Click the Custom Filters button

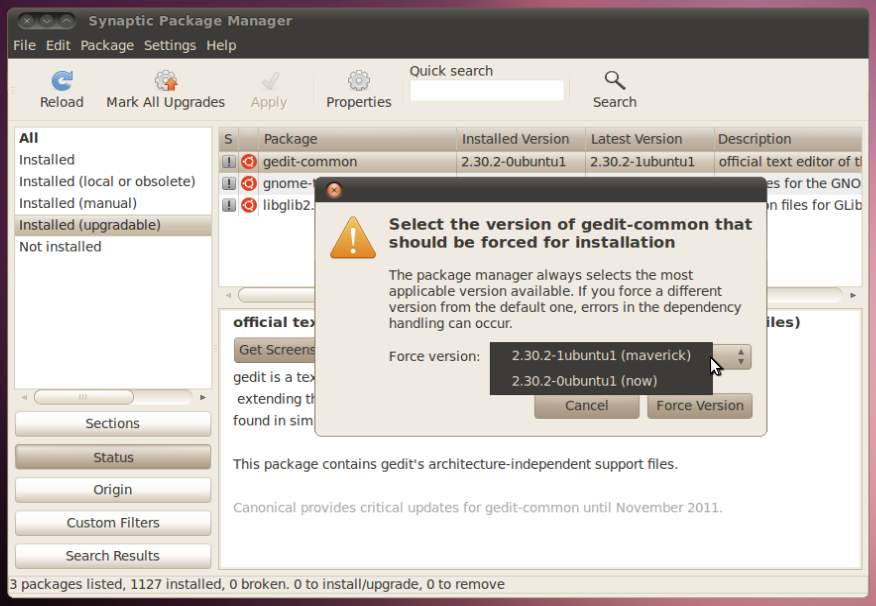pos(113,523)
